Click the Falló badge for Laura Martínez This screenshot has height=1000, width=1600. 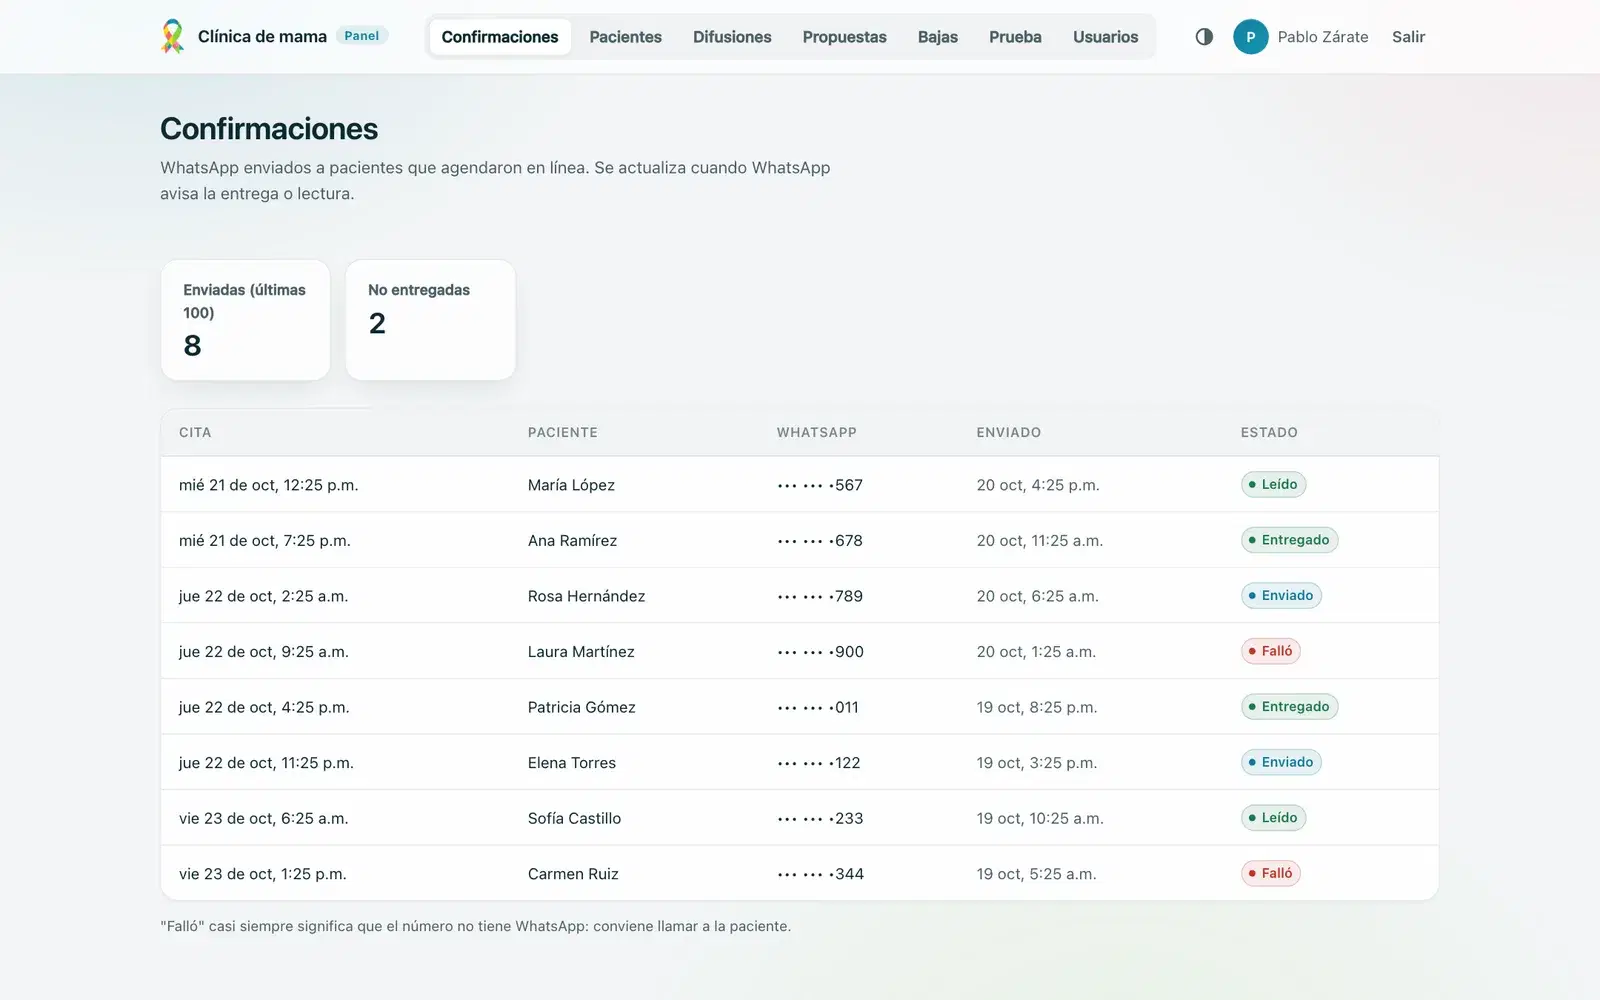[x=1271, y=651]
